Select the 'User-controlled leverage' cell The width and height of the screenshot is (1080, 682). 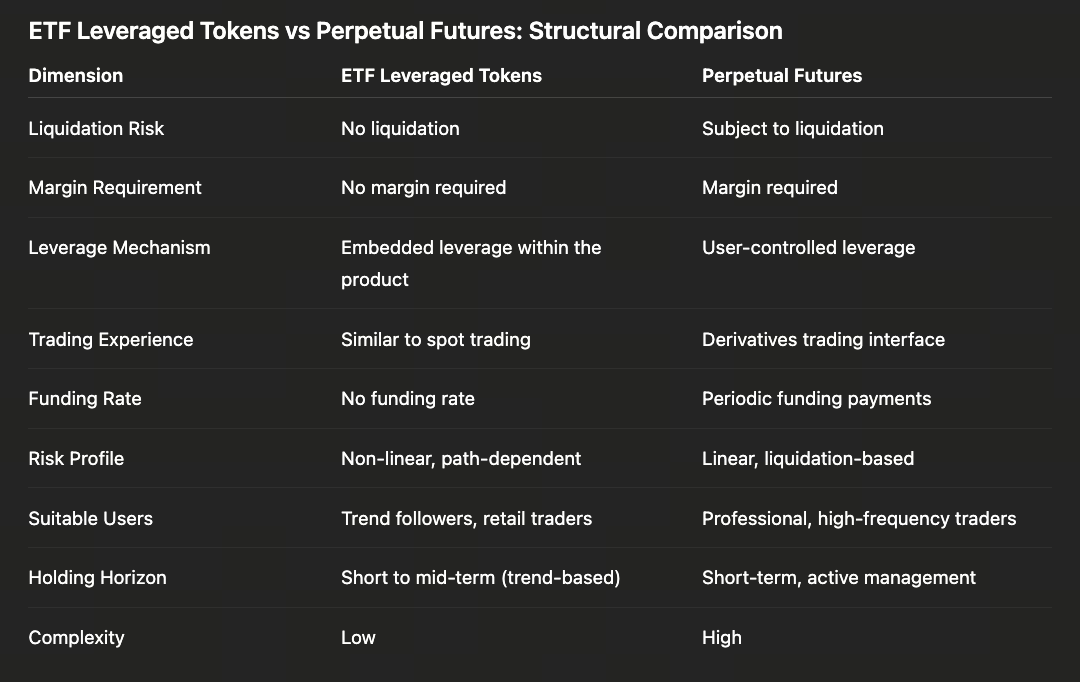pos(808,248)
